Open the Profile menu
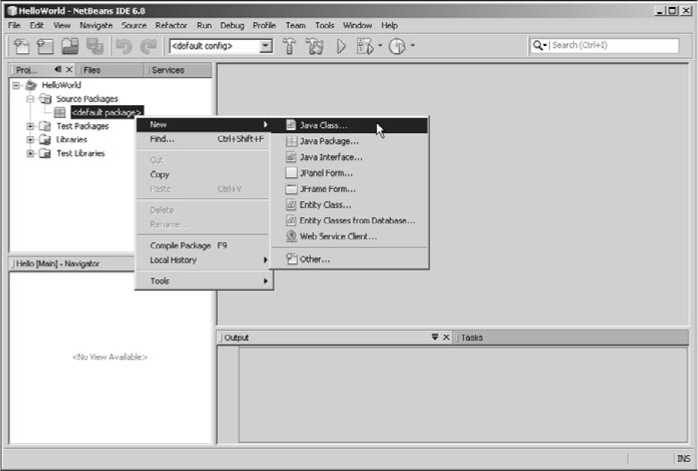 pyautogui.click(x=264, y=25)
